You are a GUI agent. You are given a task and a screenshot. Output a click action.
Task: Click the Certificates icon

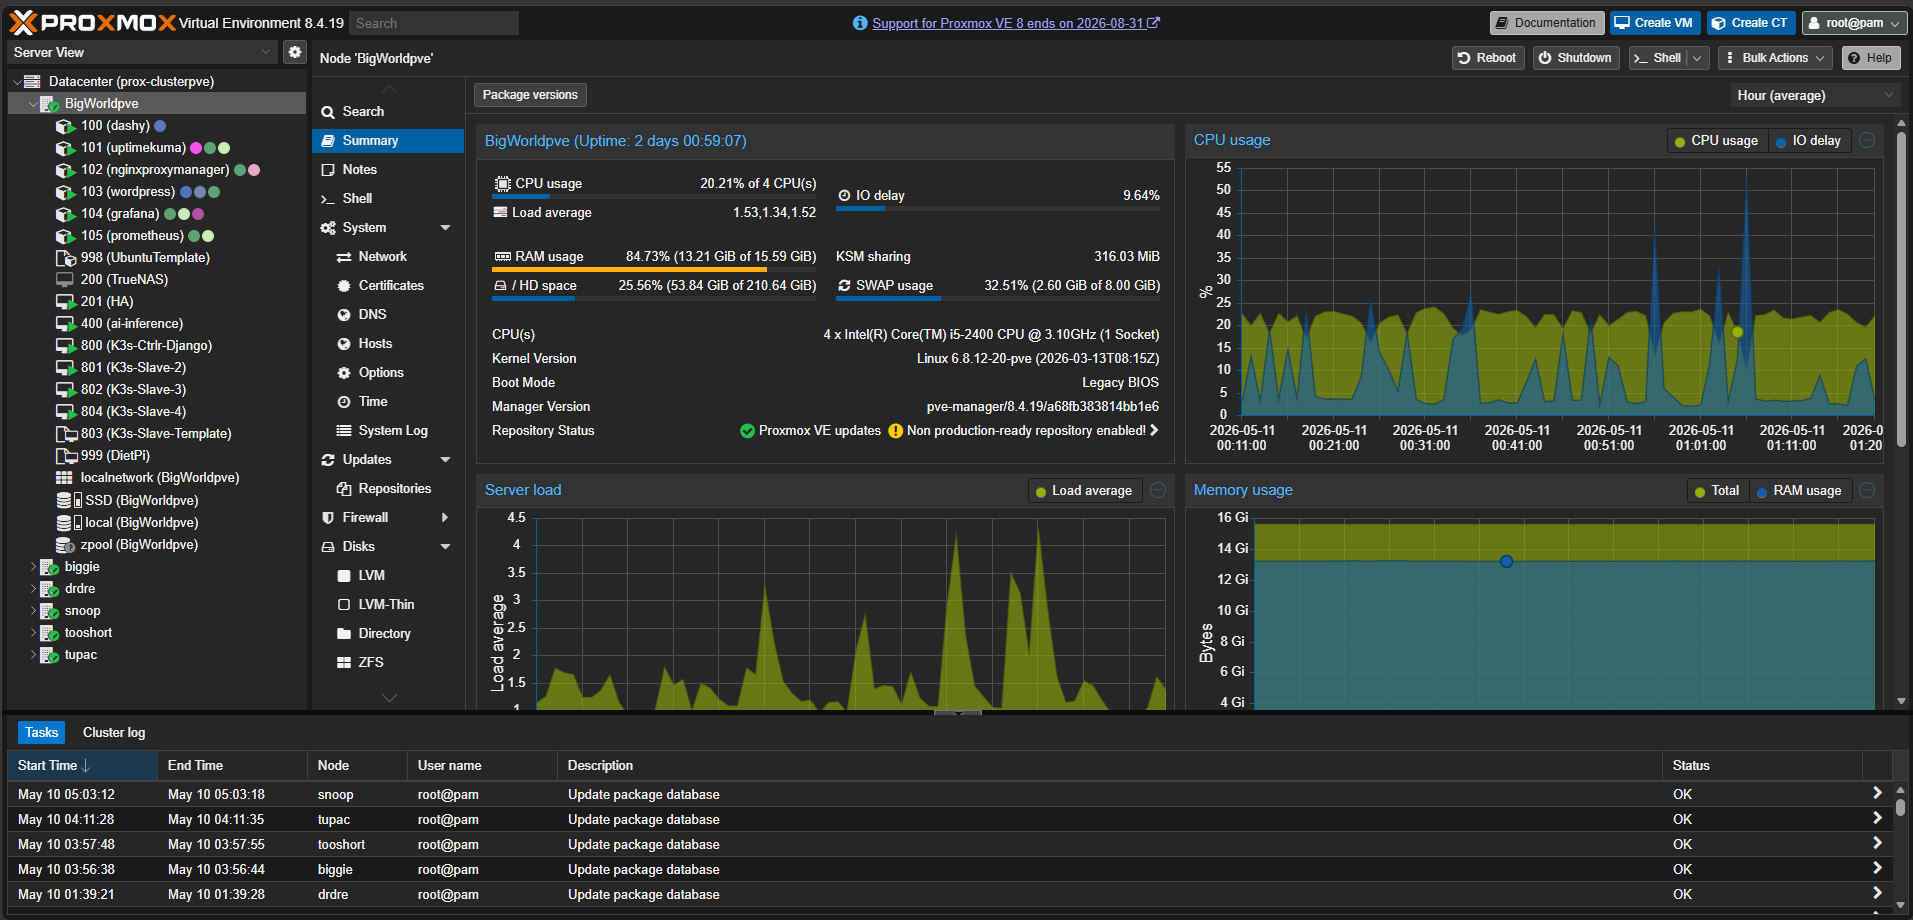344,286
